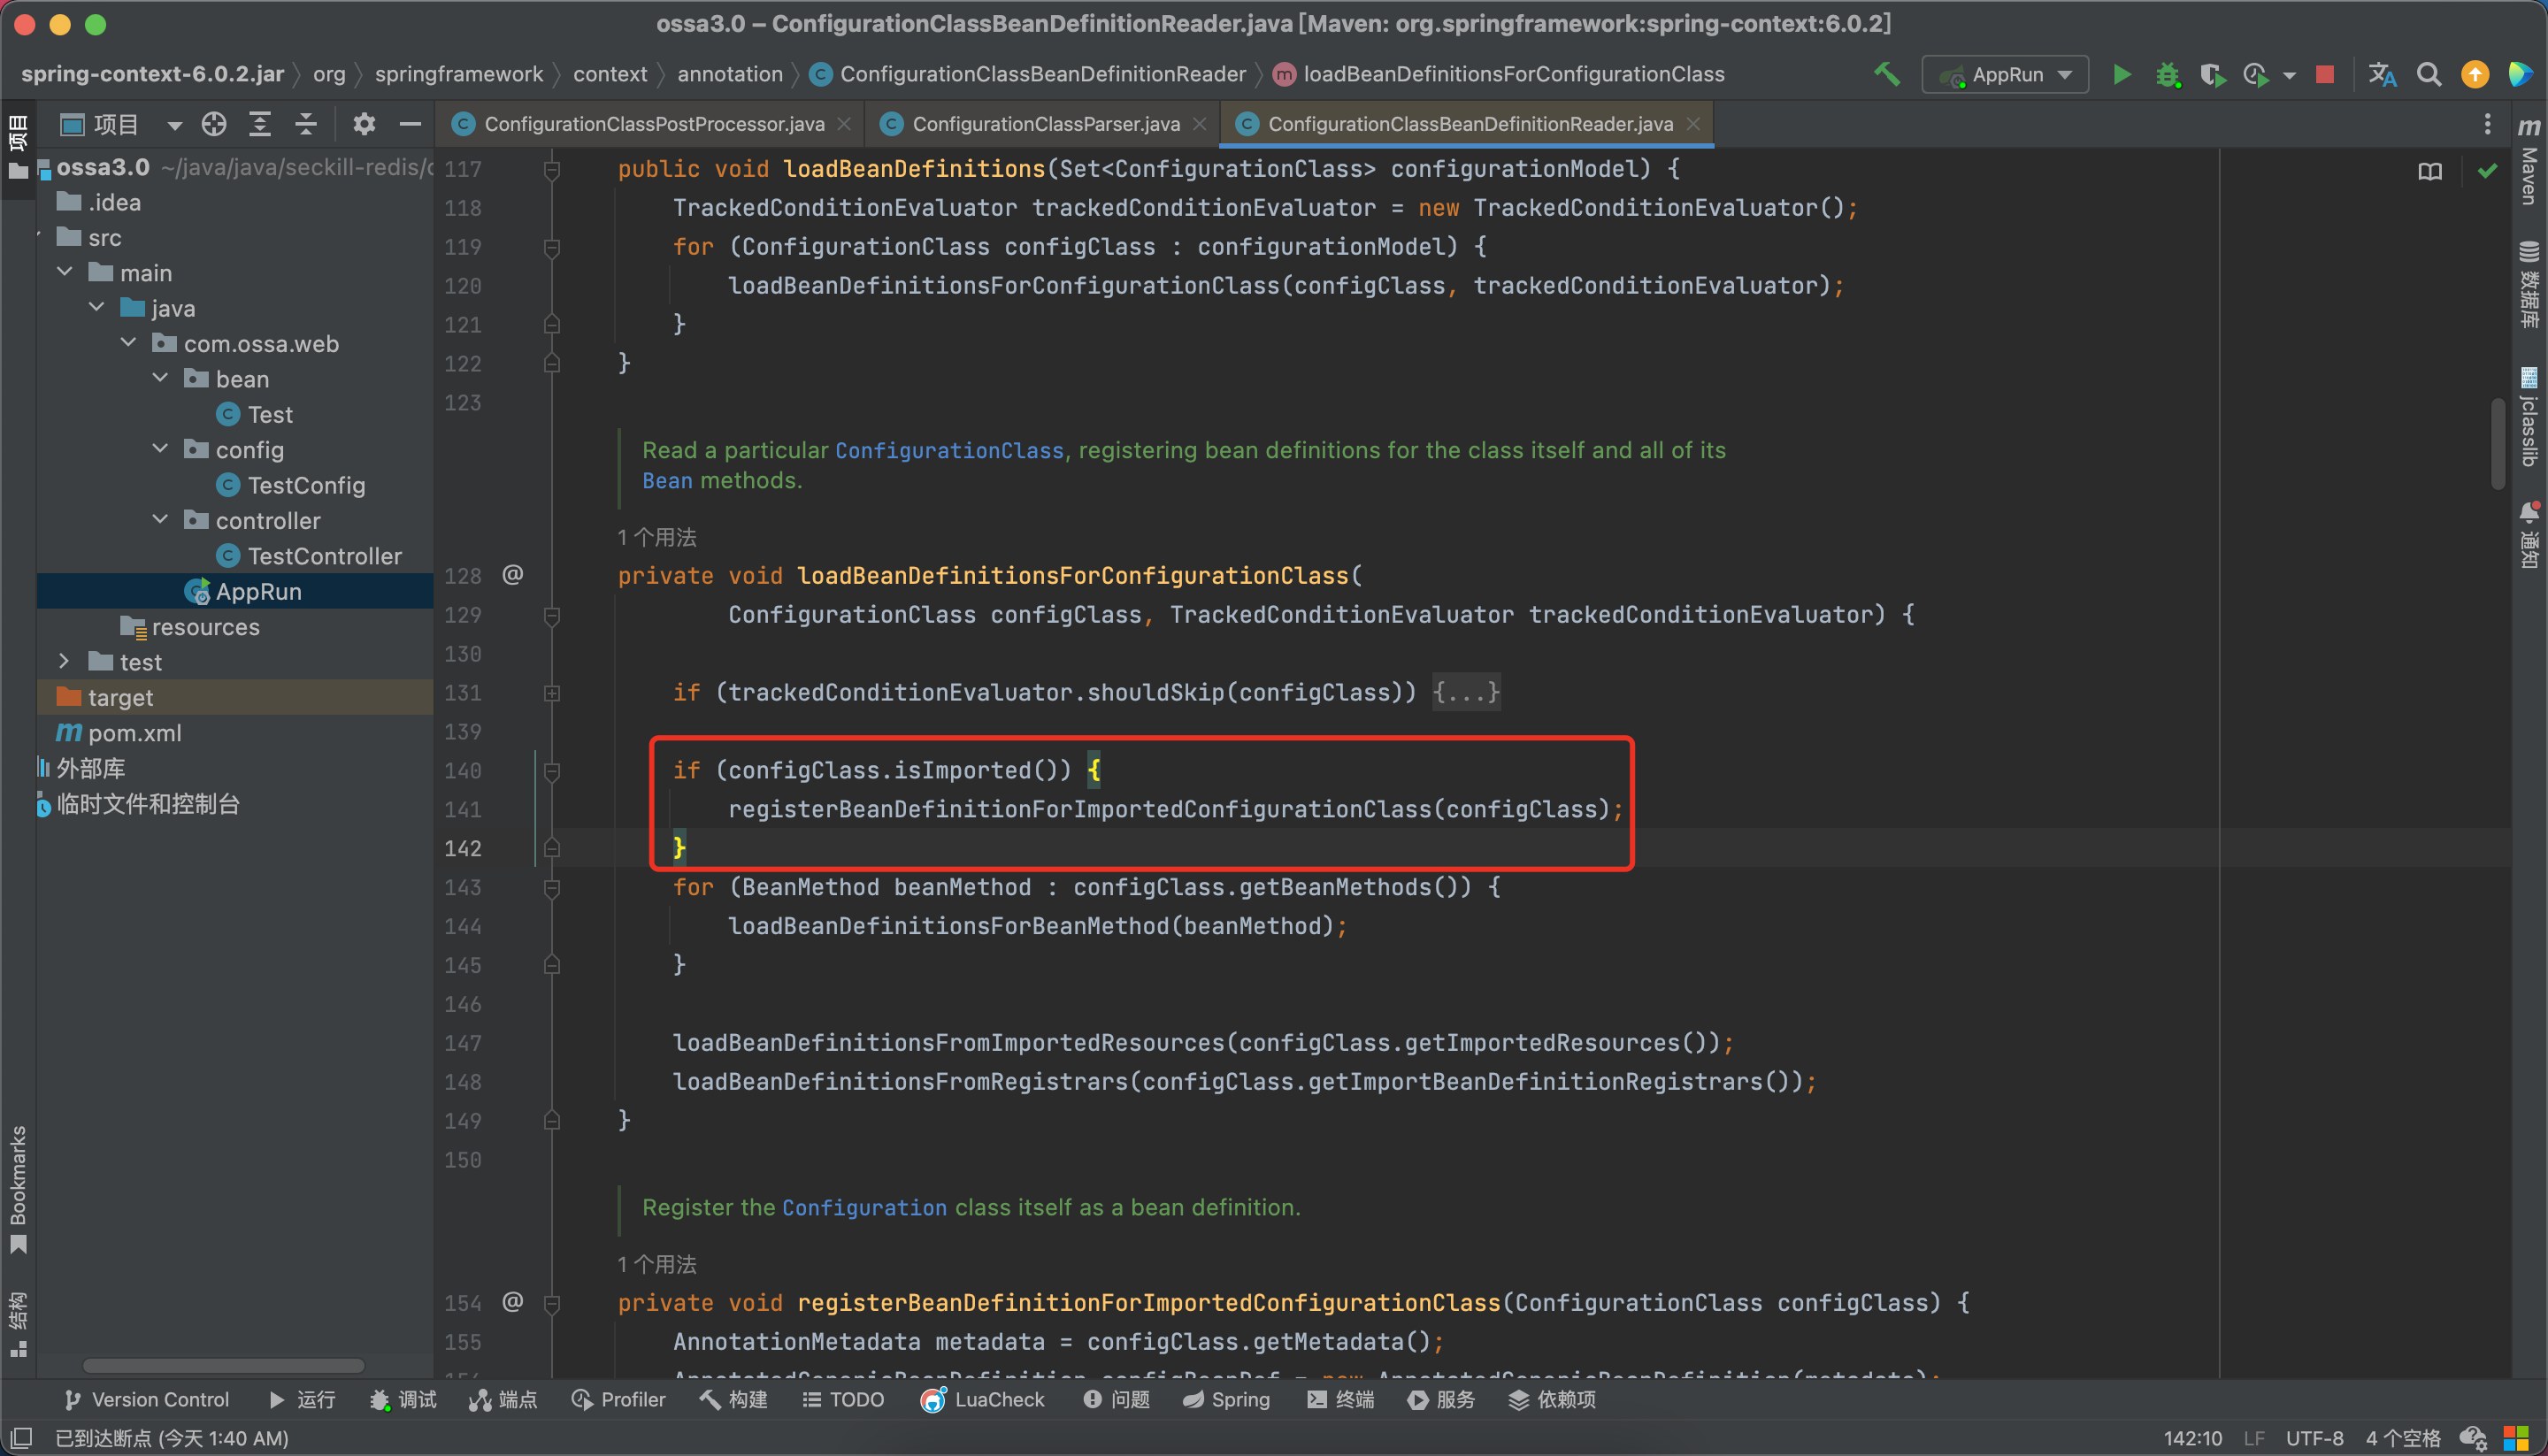Collapse all in project tree

(306, 124)
